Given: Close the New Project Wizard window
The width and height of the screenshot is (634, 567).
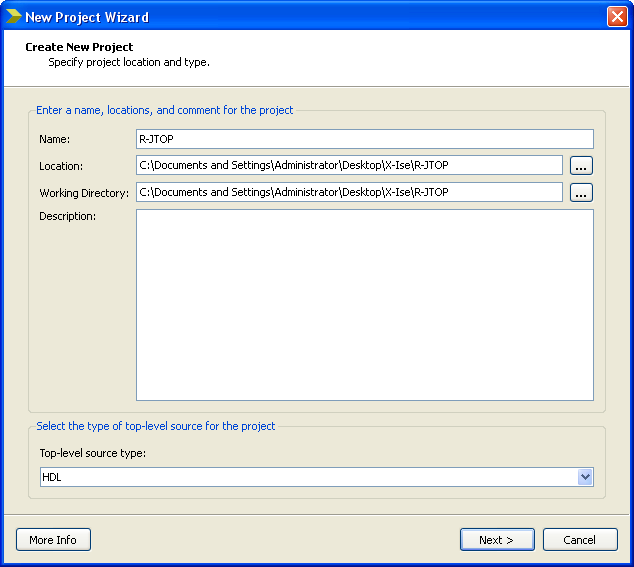Looking at the screenshot, I should (616, 16).
